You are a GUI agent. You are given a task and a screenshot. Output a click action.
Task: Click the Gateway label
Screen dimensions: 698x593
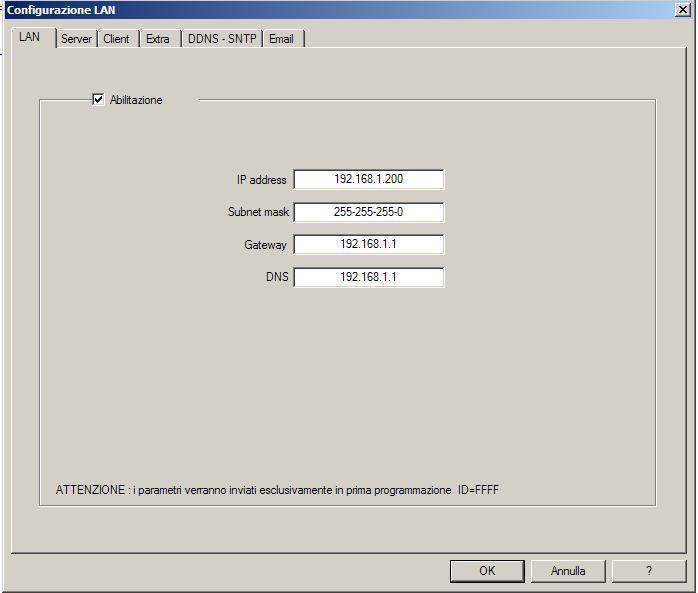pos(265,245)
